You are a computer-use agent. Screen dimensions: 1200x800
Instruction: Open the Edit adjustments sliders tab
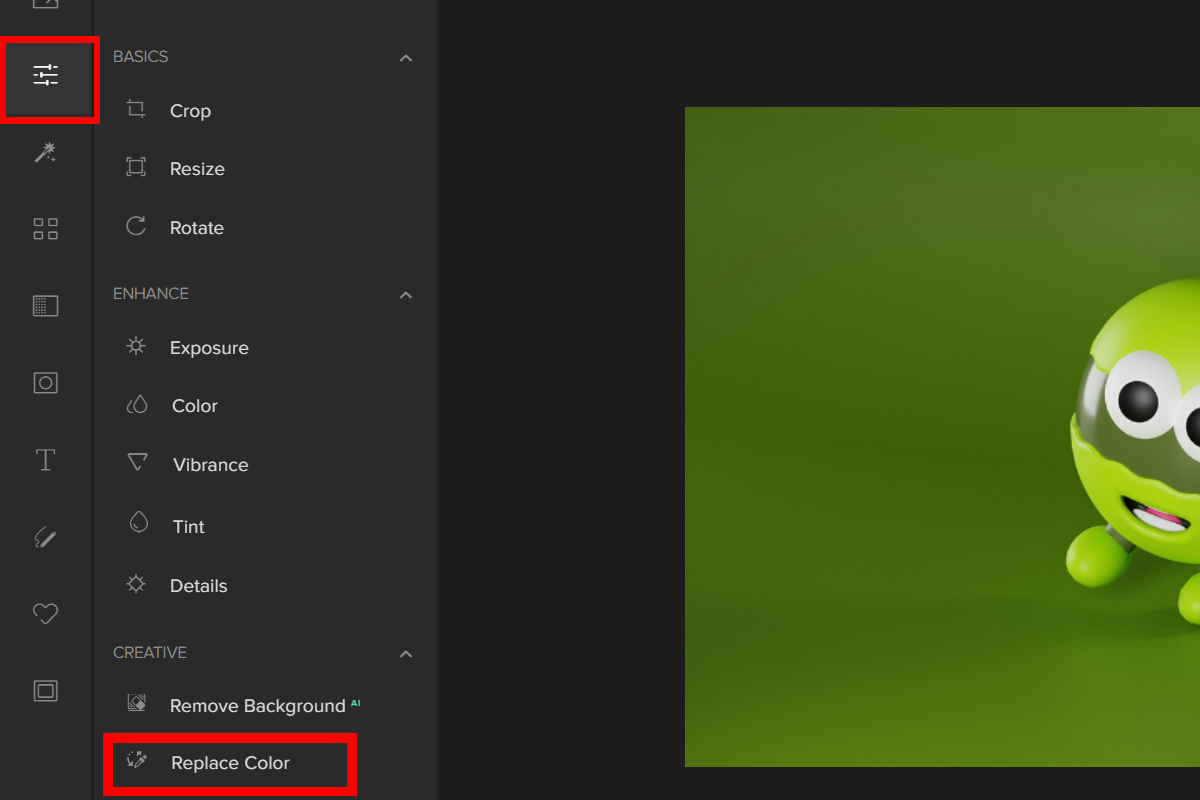46,75
